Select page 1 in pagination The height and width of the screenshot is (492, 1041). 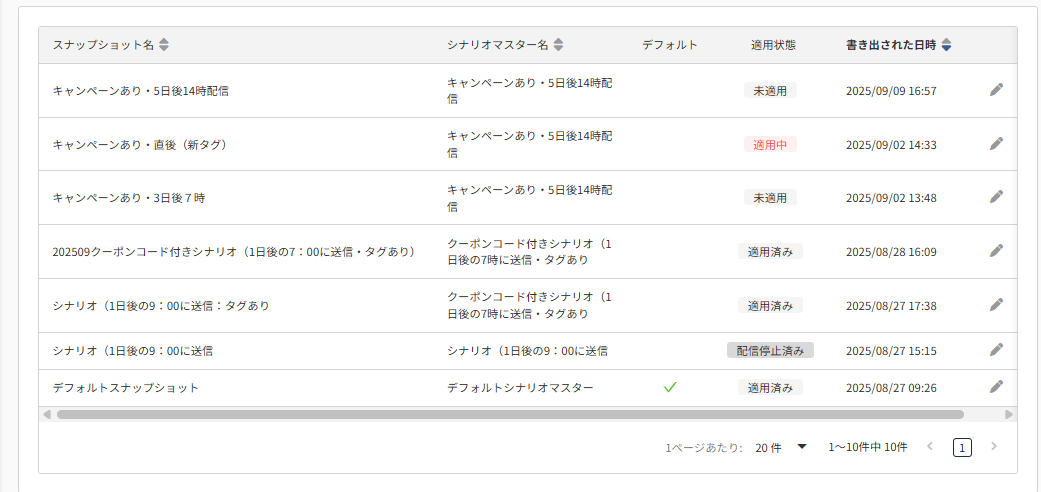point(962,447)
